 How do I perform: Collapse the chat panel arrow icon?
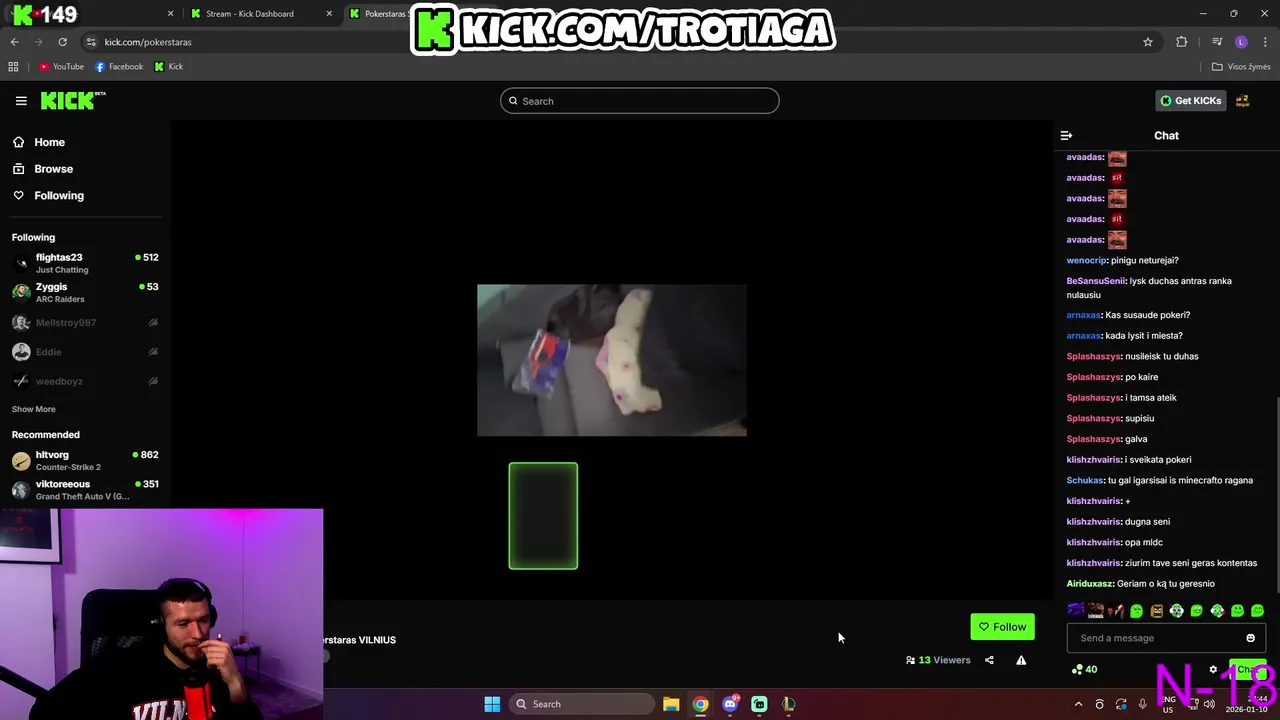(x=1066, y=136)
